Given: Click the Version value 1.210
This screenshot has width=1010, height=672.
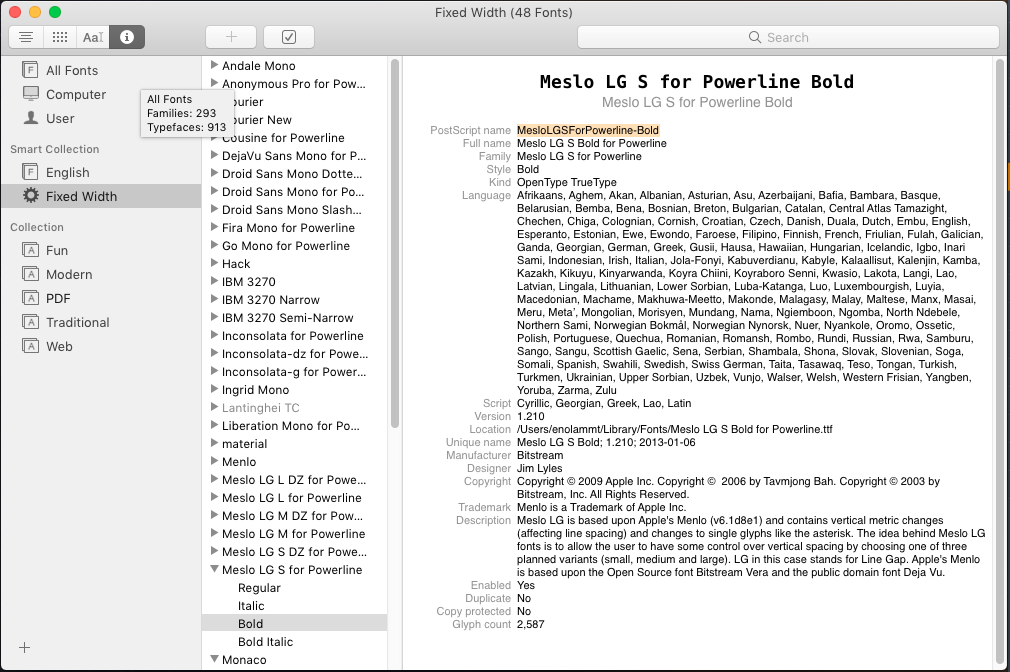Looking at the screenshot, I should (x=530, y=416).
